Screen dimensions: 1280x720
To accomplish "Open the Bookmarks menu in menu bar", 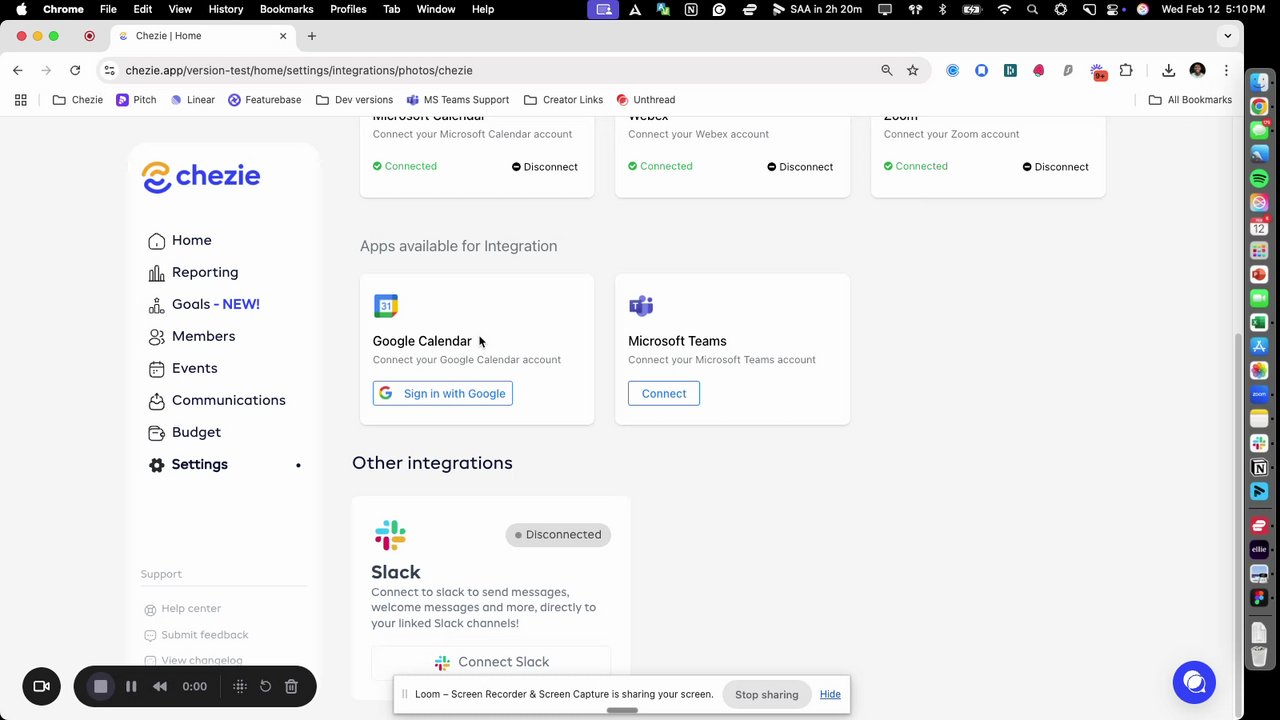I will [x=286, y=9].
